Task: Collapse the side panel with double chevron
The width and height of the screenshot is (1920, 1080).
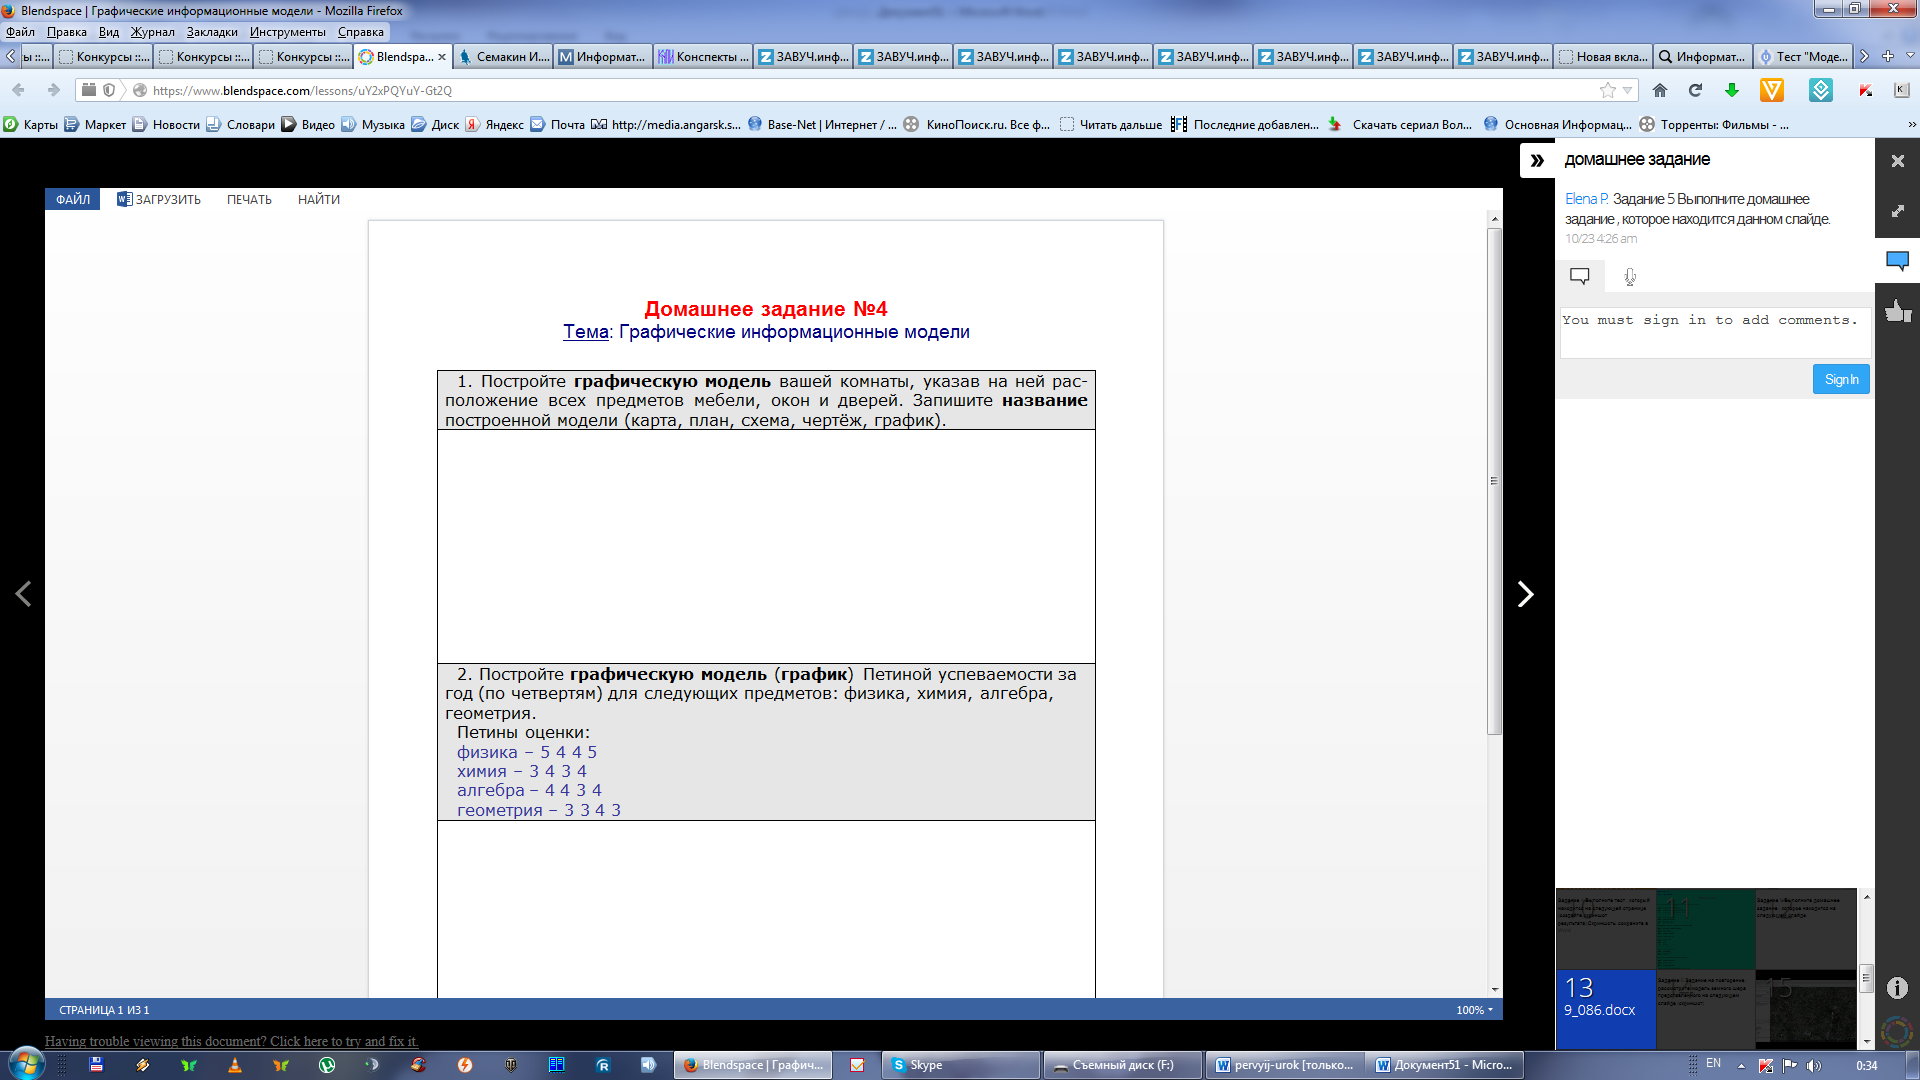Action: point(1537,160)
